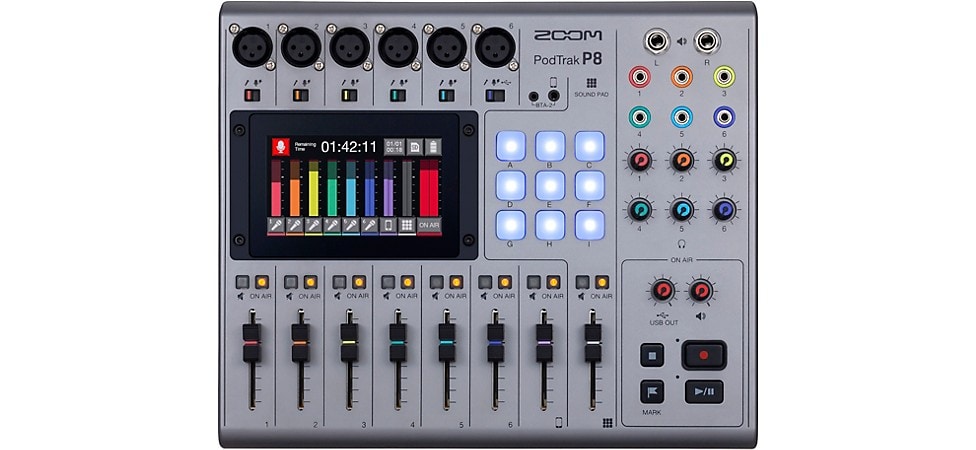Select the cyan headphone volume knob 5
The width and height of the screenshot is (976, 450).
point(682,210)
